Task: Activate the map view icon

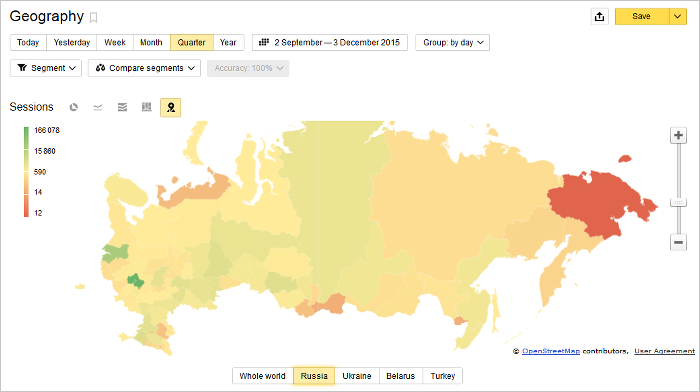Action: point(171,108)
